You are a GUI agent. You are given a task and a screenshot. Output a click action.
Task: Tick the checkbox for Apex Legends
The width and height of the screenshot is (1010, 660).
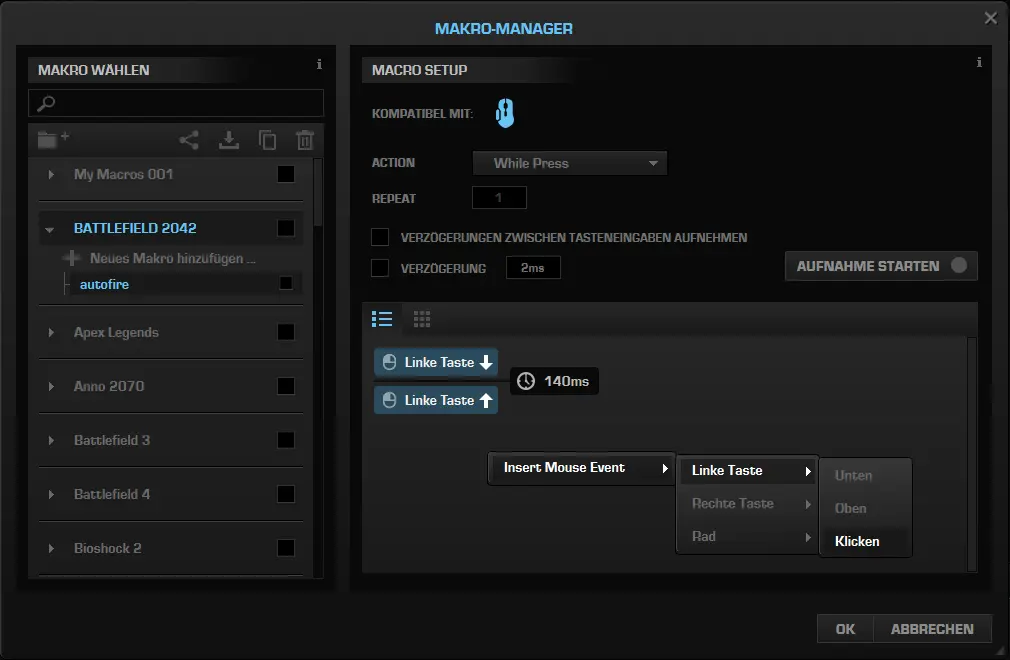pyautogui.click(x=286, y=332)
